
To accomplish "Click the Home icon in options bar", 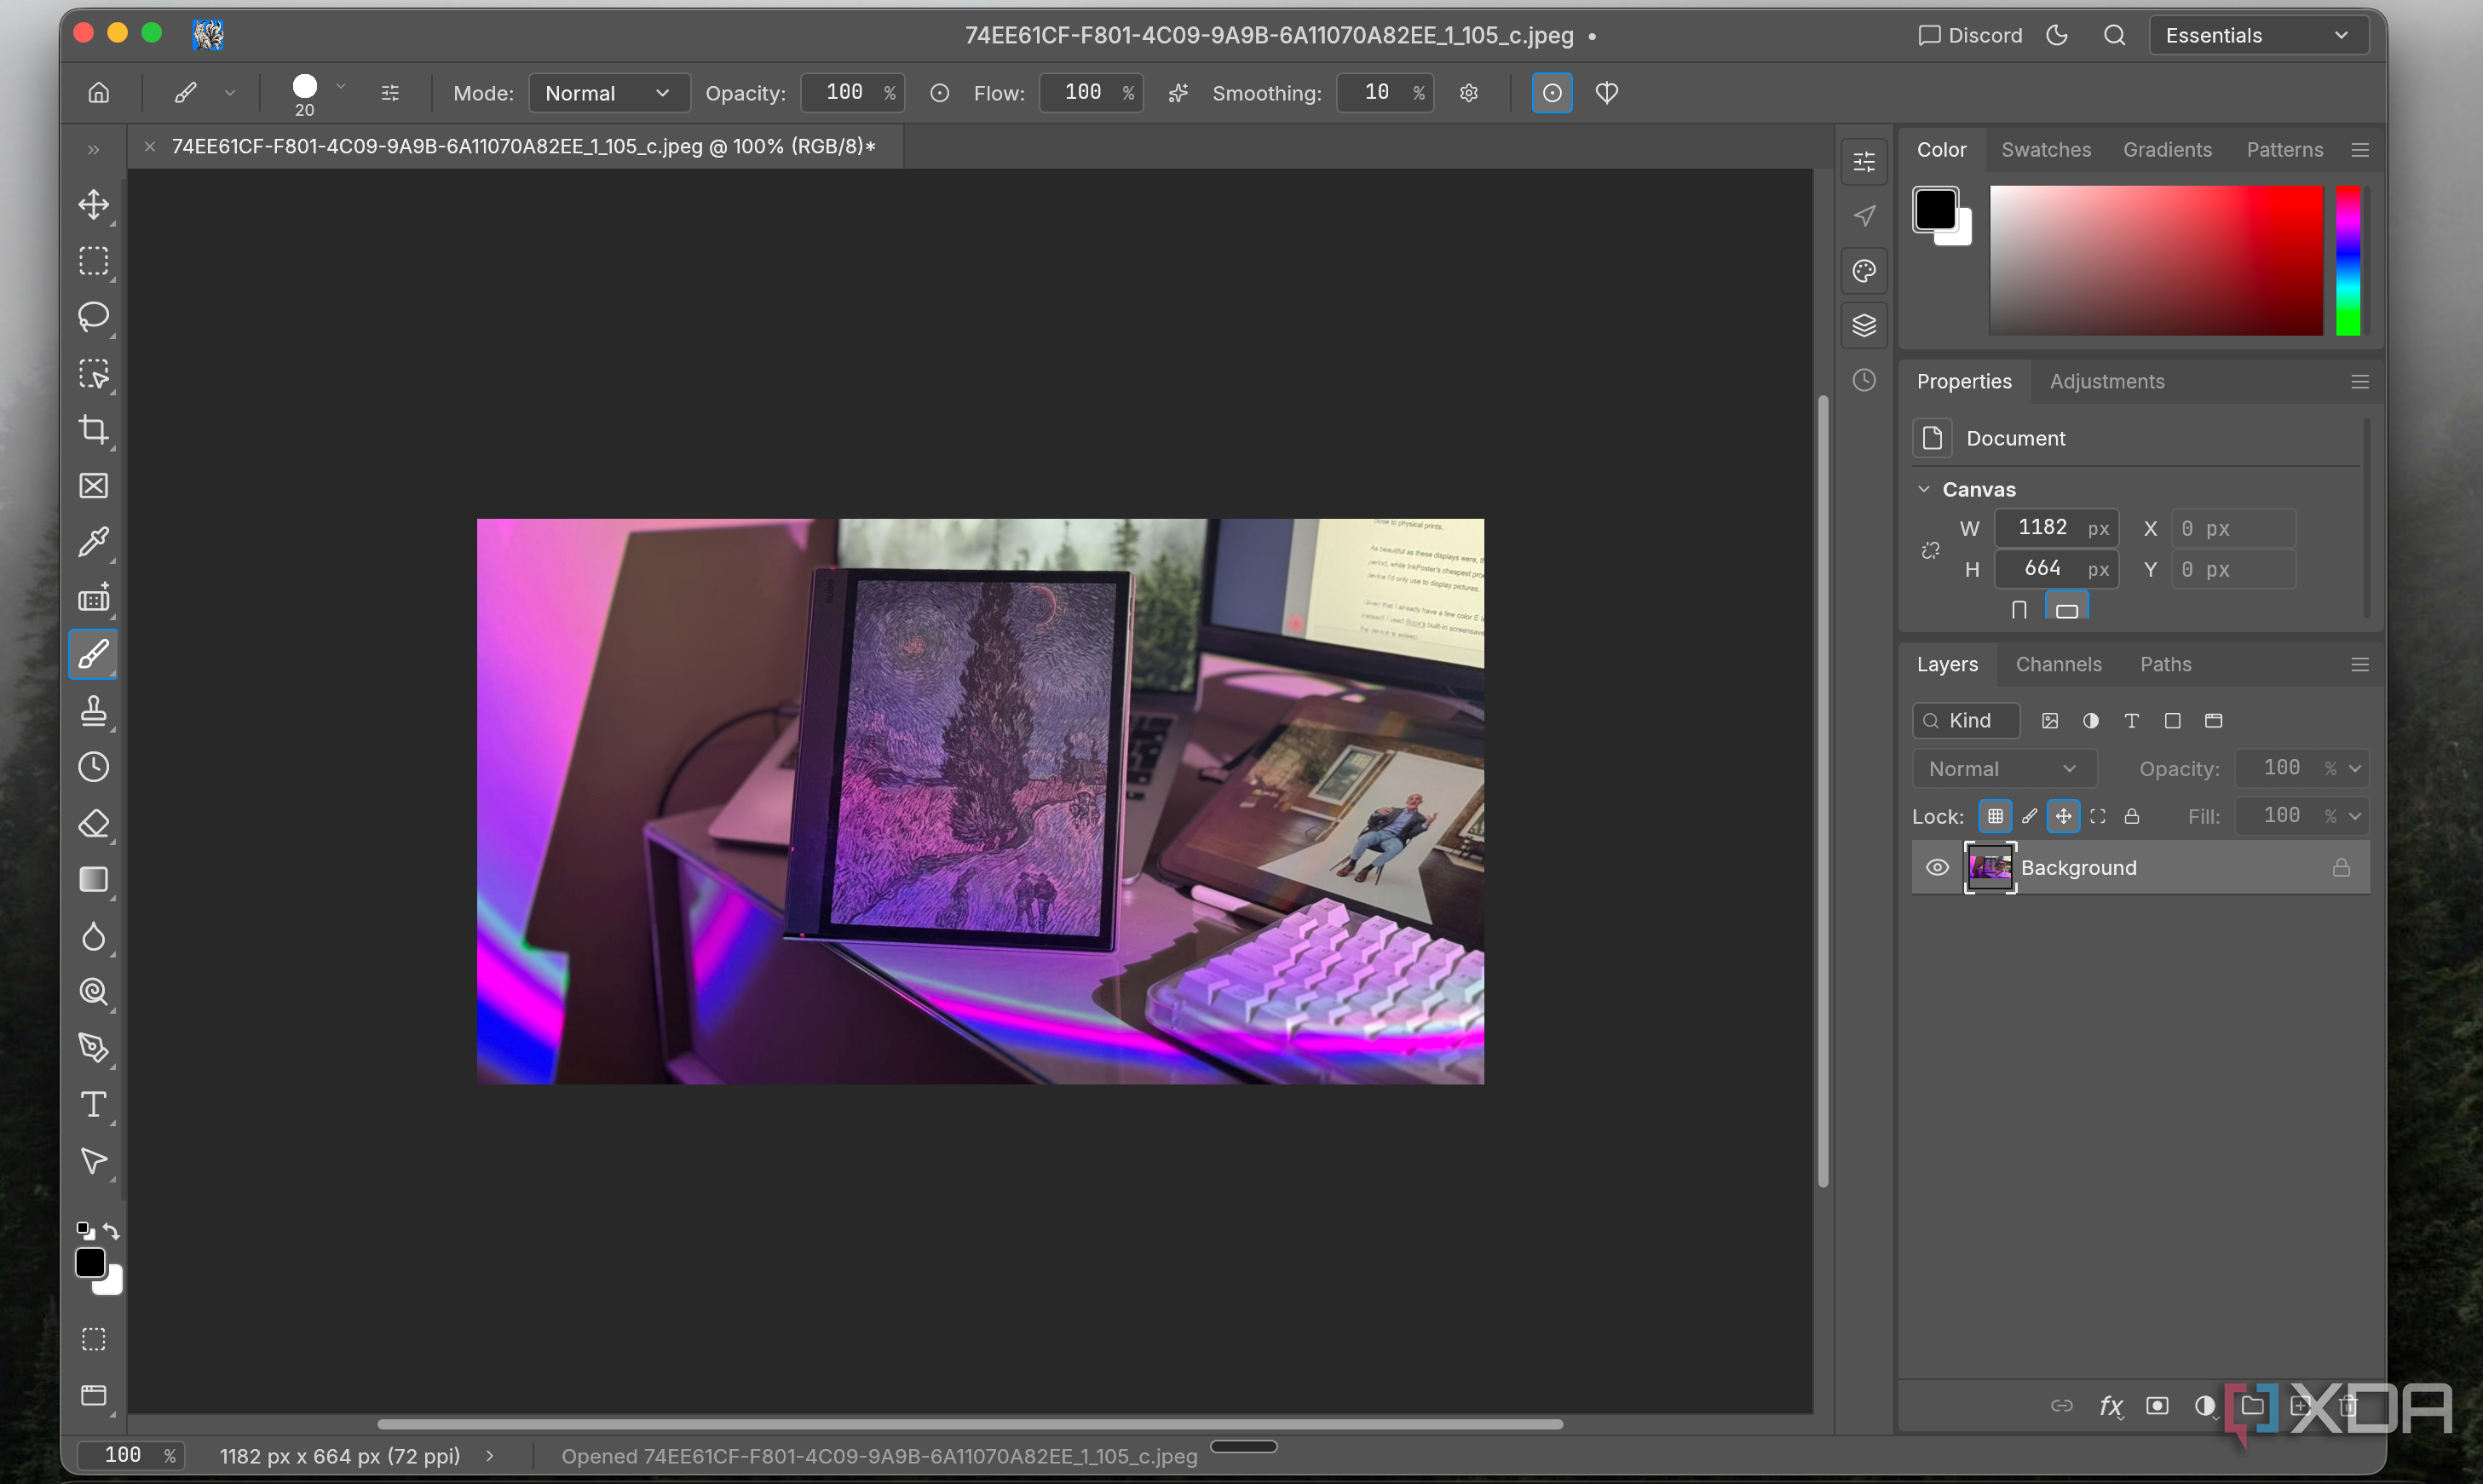I will click(x=98, y=93).
